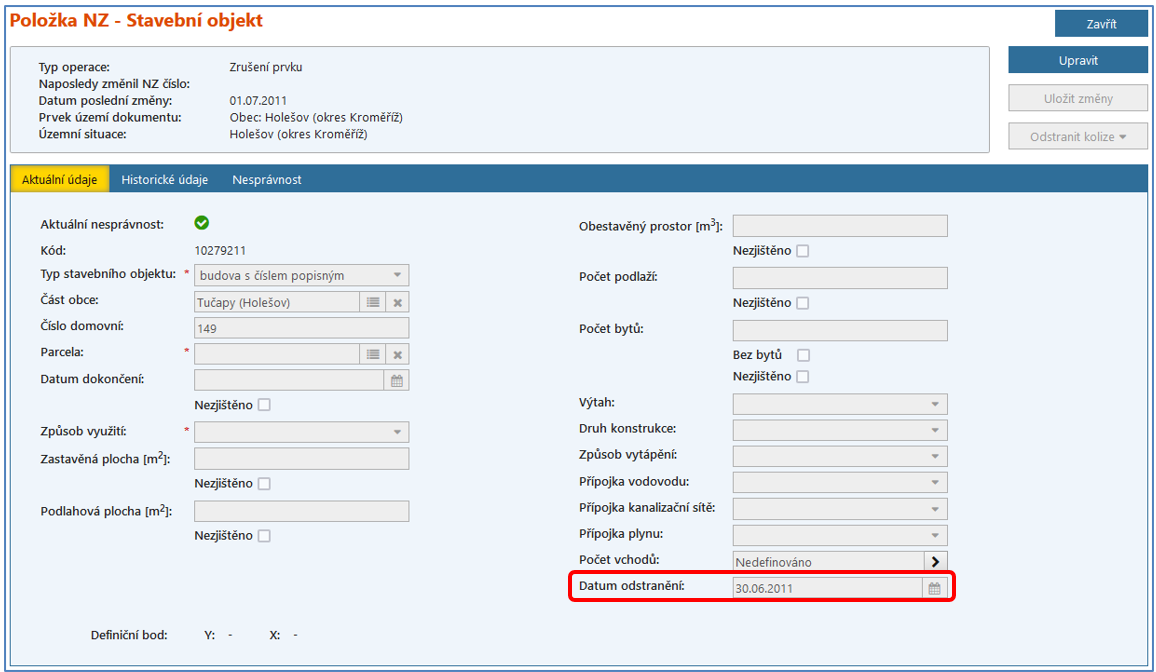Switch to Historické údaje tab
This screenshot has width=1156, height=672.
(x=164, y=180)
